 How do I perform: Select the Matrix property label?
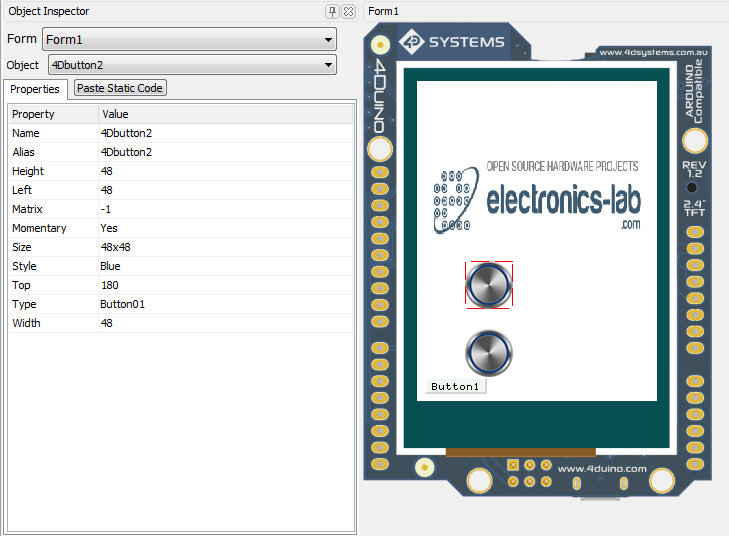(x=27, y=209)
